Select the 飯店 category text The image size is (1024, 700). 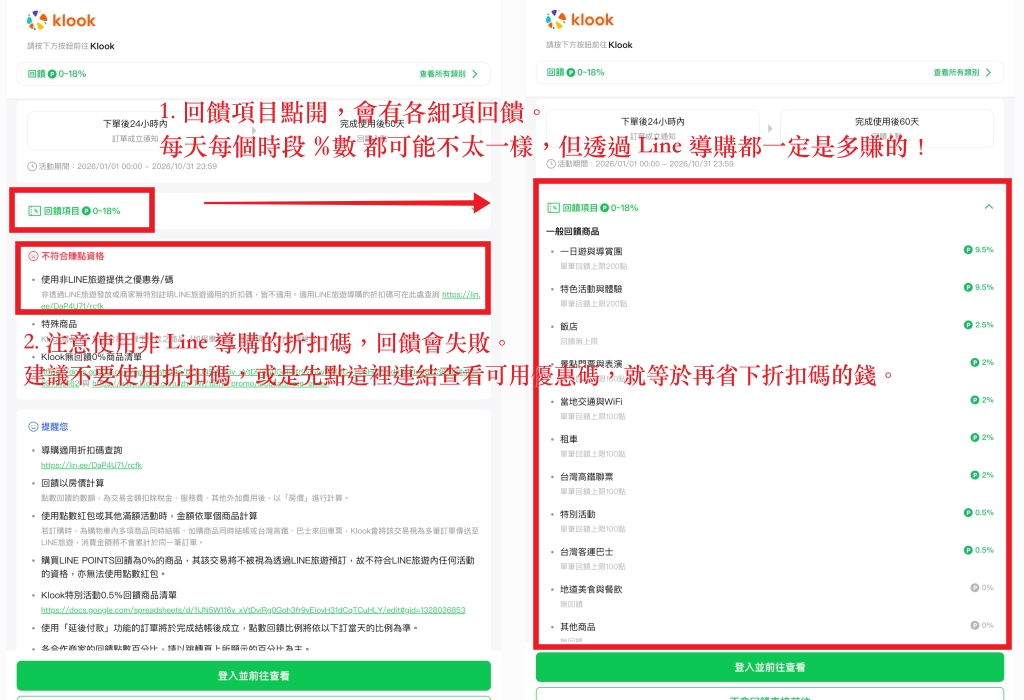[569, 326]
